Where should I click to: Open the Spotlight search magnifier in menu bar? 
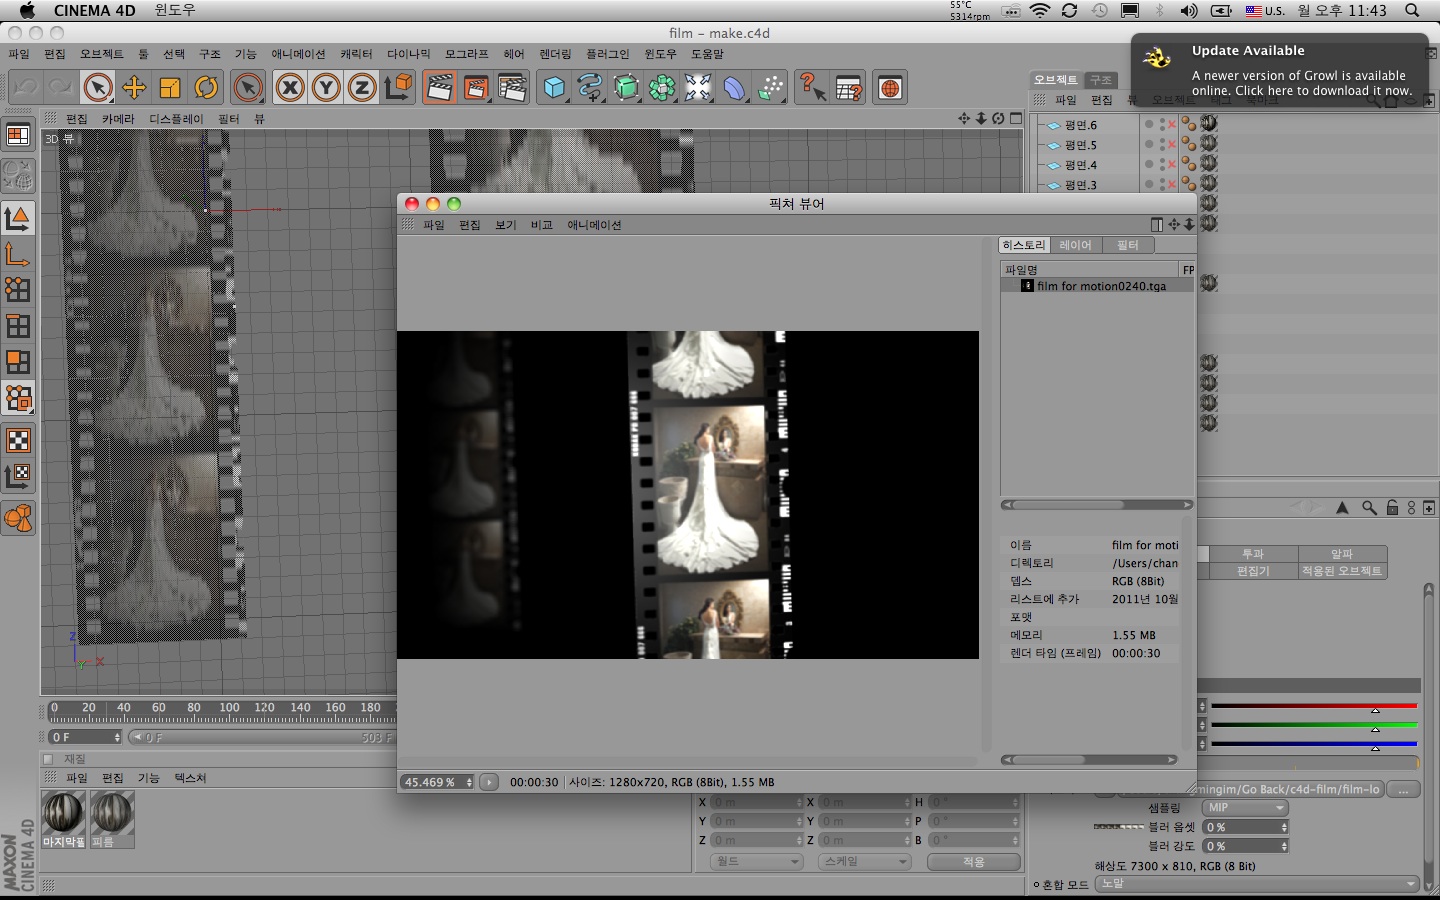pyautogui.click(x=1412, y=11)
